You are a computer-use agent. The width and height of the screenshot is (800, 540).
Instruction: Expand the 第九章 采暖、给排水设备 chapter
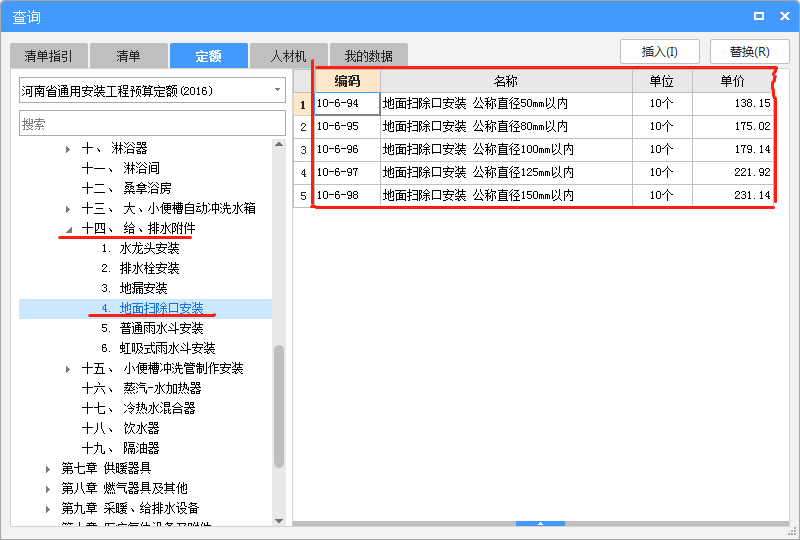(47, 509)
